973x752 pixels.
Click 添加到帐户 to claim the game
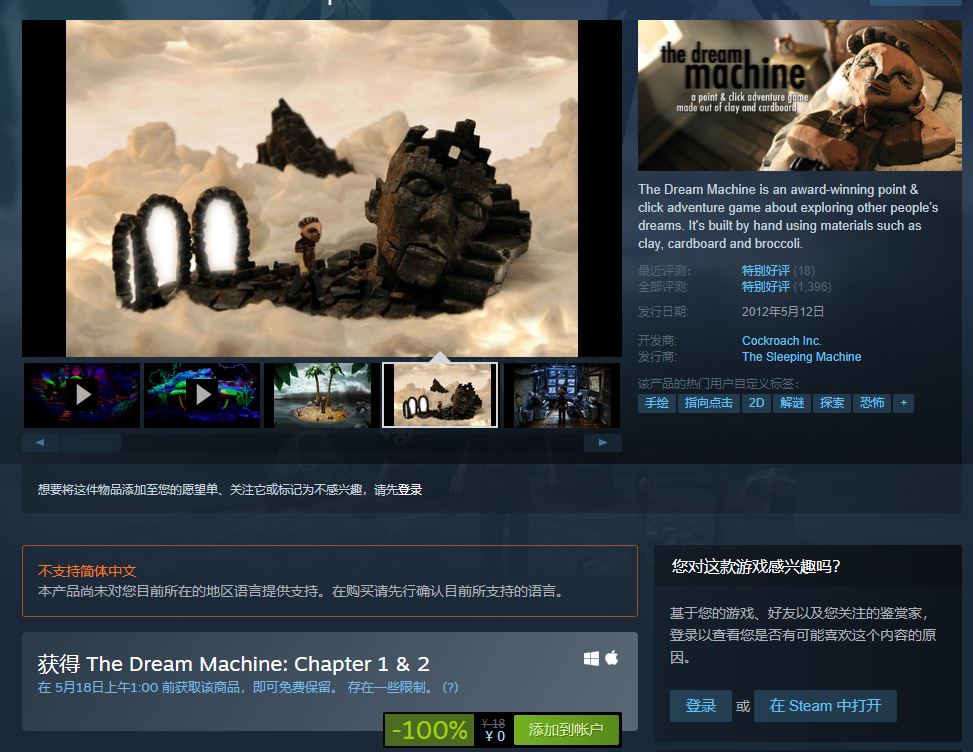pos(565,730)
